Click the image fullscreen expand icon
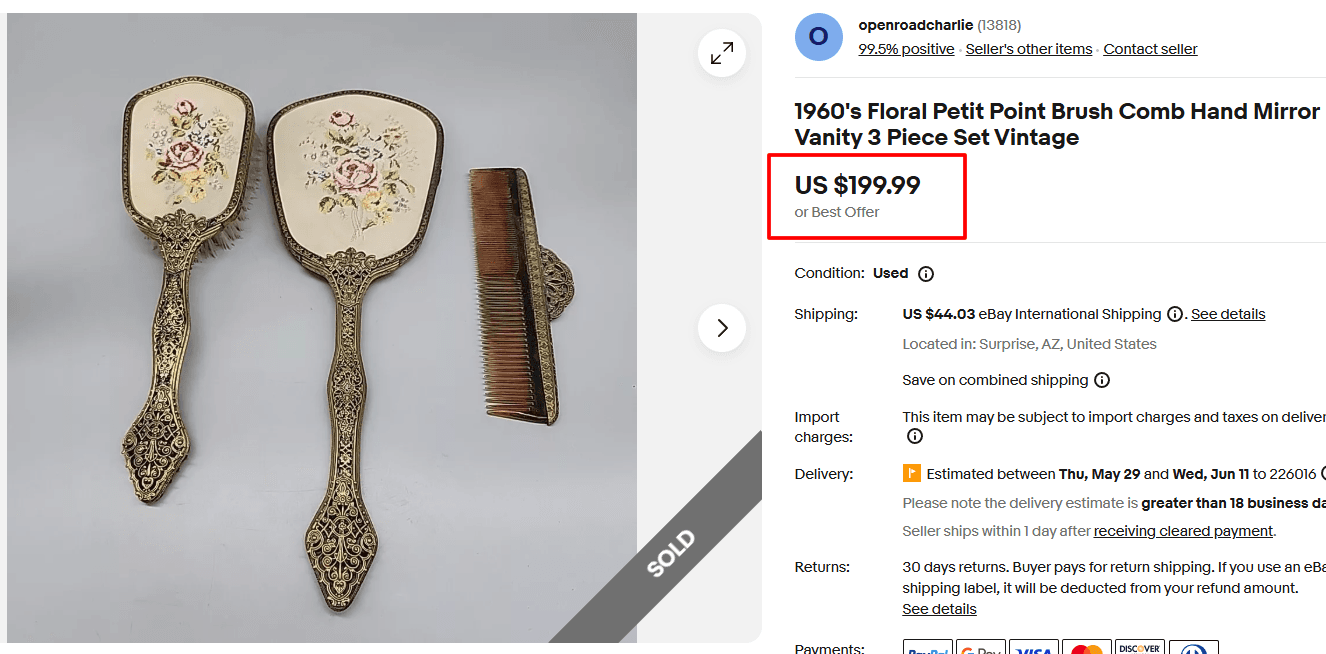Image resolution: width=1326 pixels, height=654 pixels. point(721,53)
